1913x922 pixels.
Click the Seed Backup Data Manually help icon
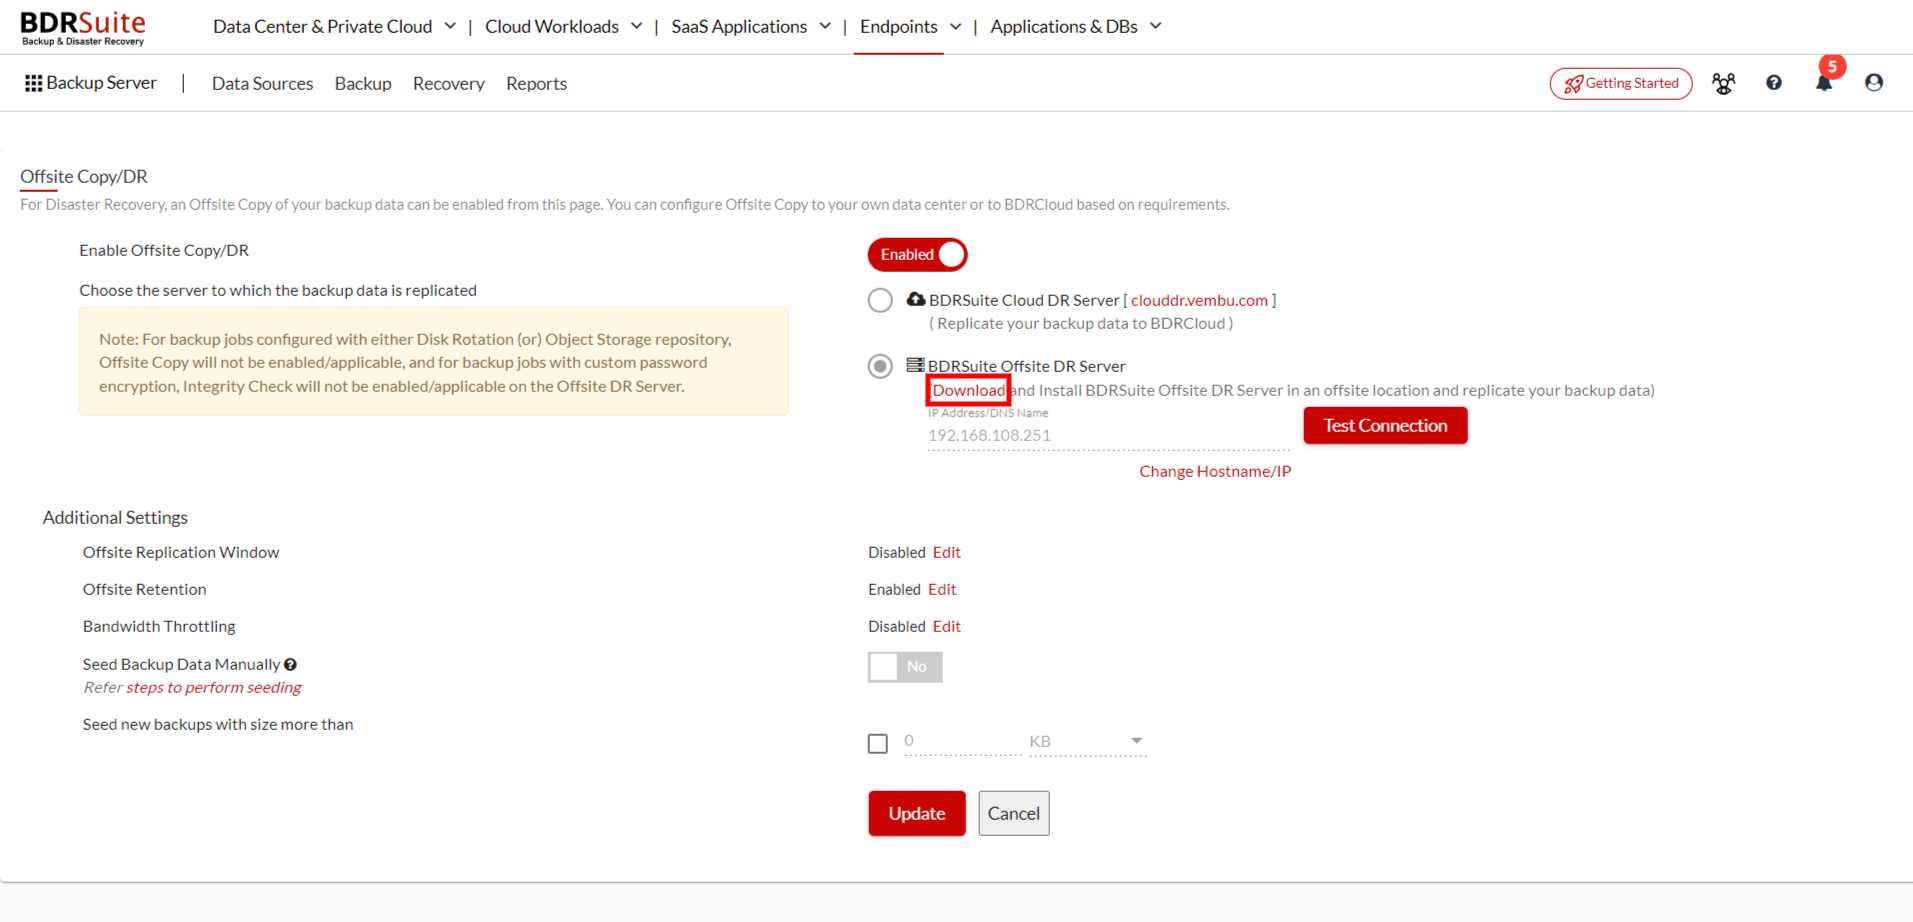(291, 664)
